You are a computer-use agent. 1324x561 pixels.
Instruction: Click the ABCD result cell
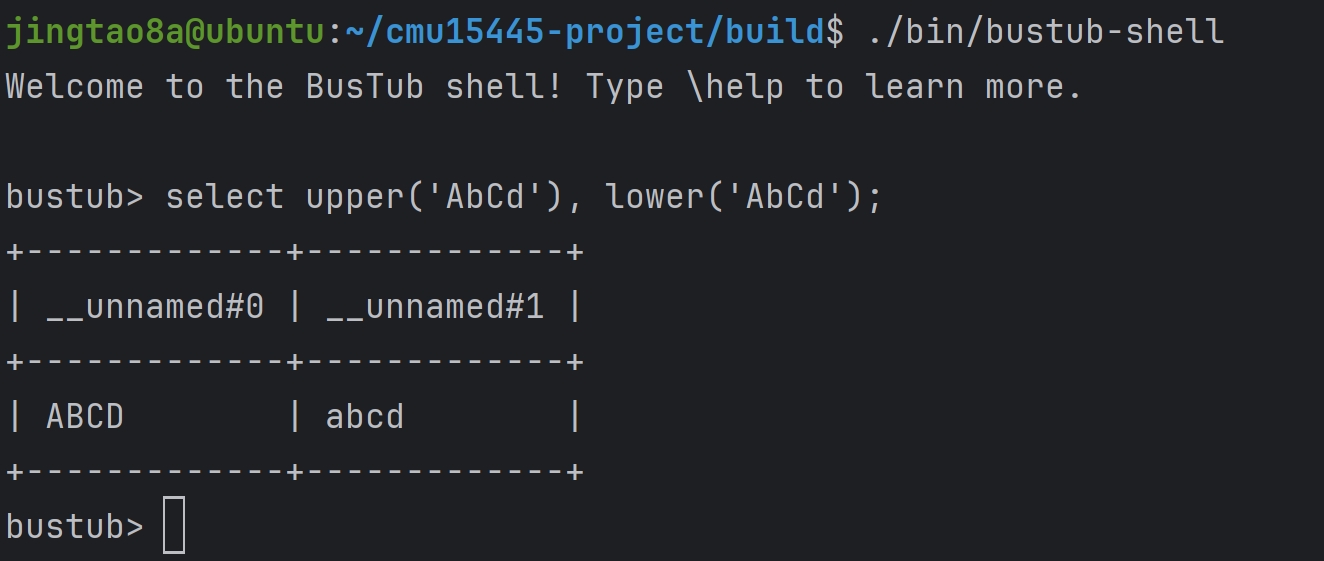85,416
